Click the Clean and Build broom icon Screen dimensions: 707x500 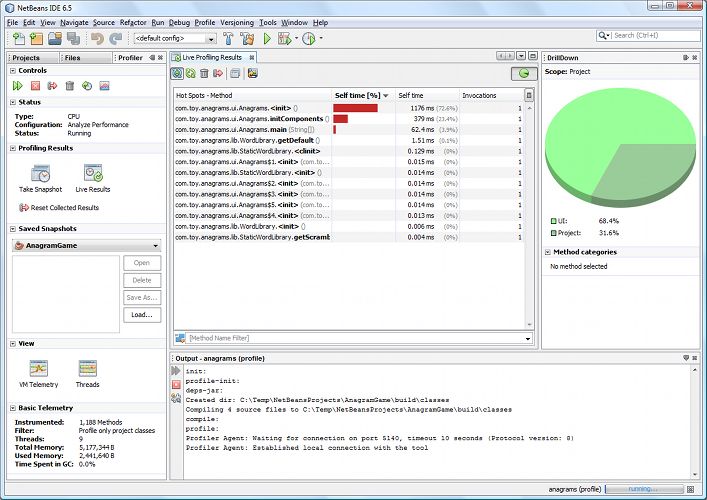coord(247,39)
